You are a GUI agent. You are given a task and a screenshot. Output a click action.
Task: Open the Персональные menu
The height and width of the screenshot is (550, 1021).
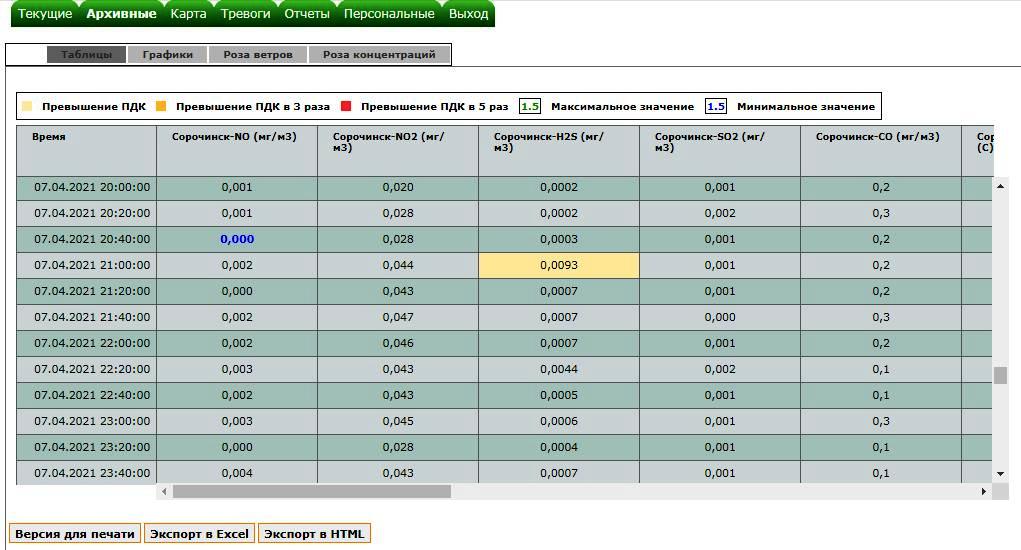[389, 14]
